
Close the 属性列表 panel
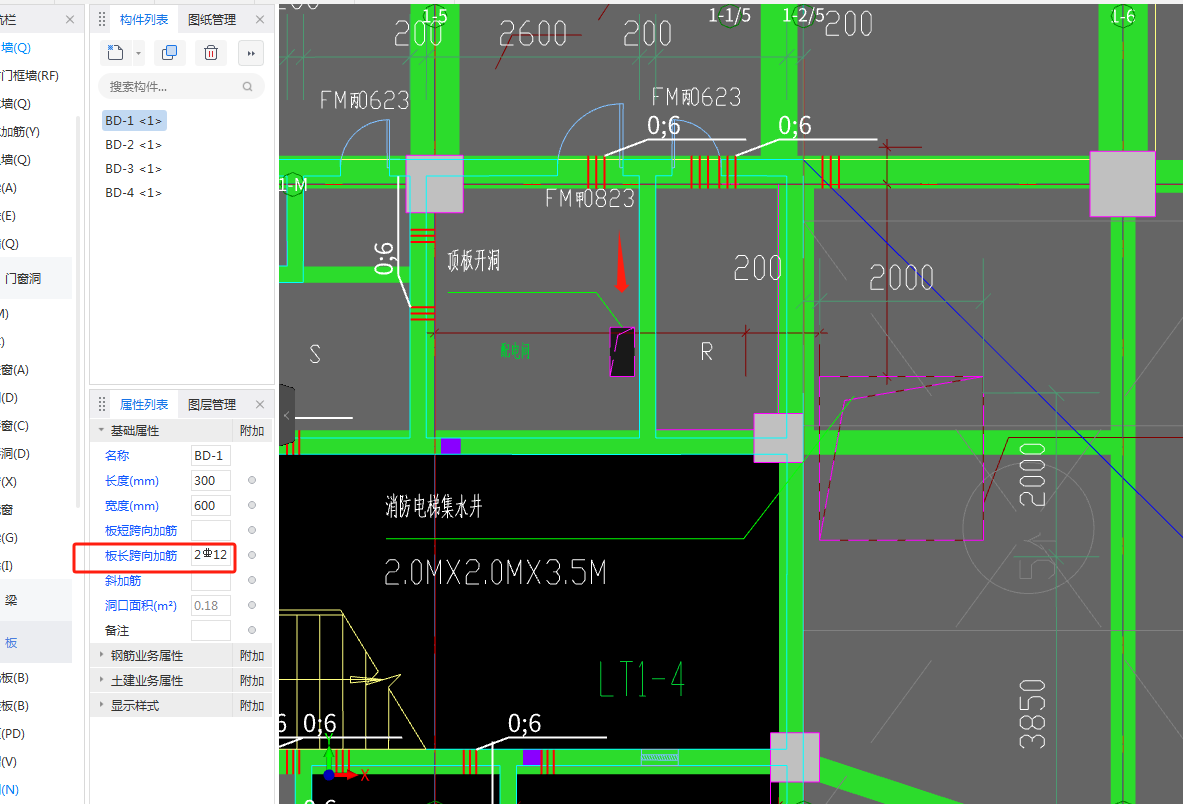260,405
